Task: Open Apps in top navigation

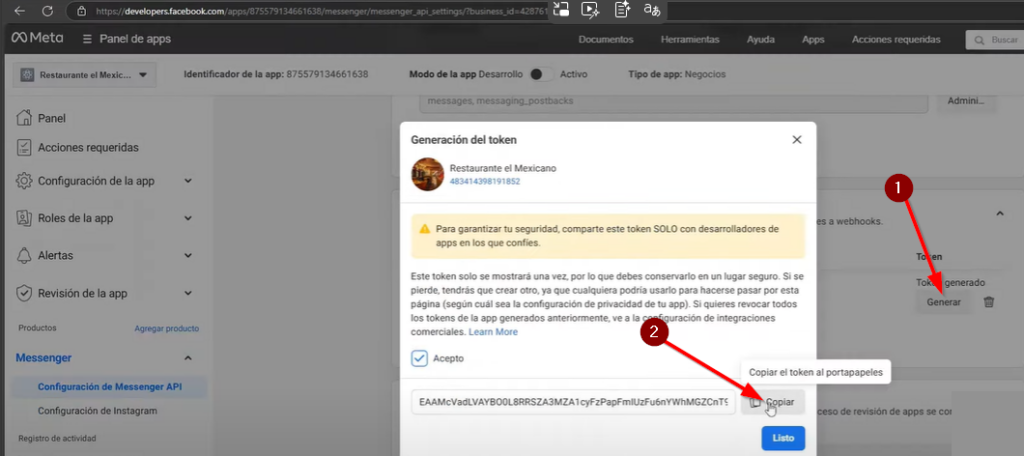Action: (x=813, y=39)
